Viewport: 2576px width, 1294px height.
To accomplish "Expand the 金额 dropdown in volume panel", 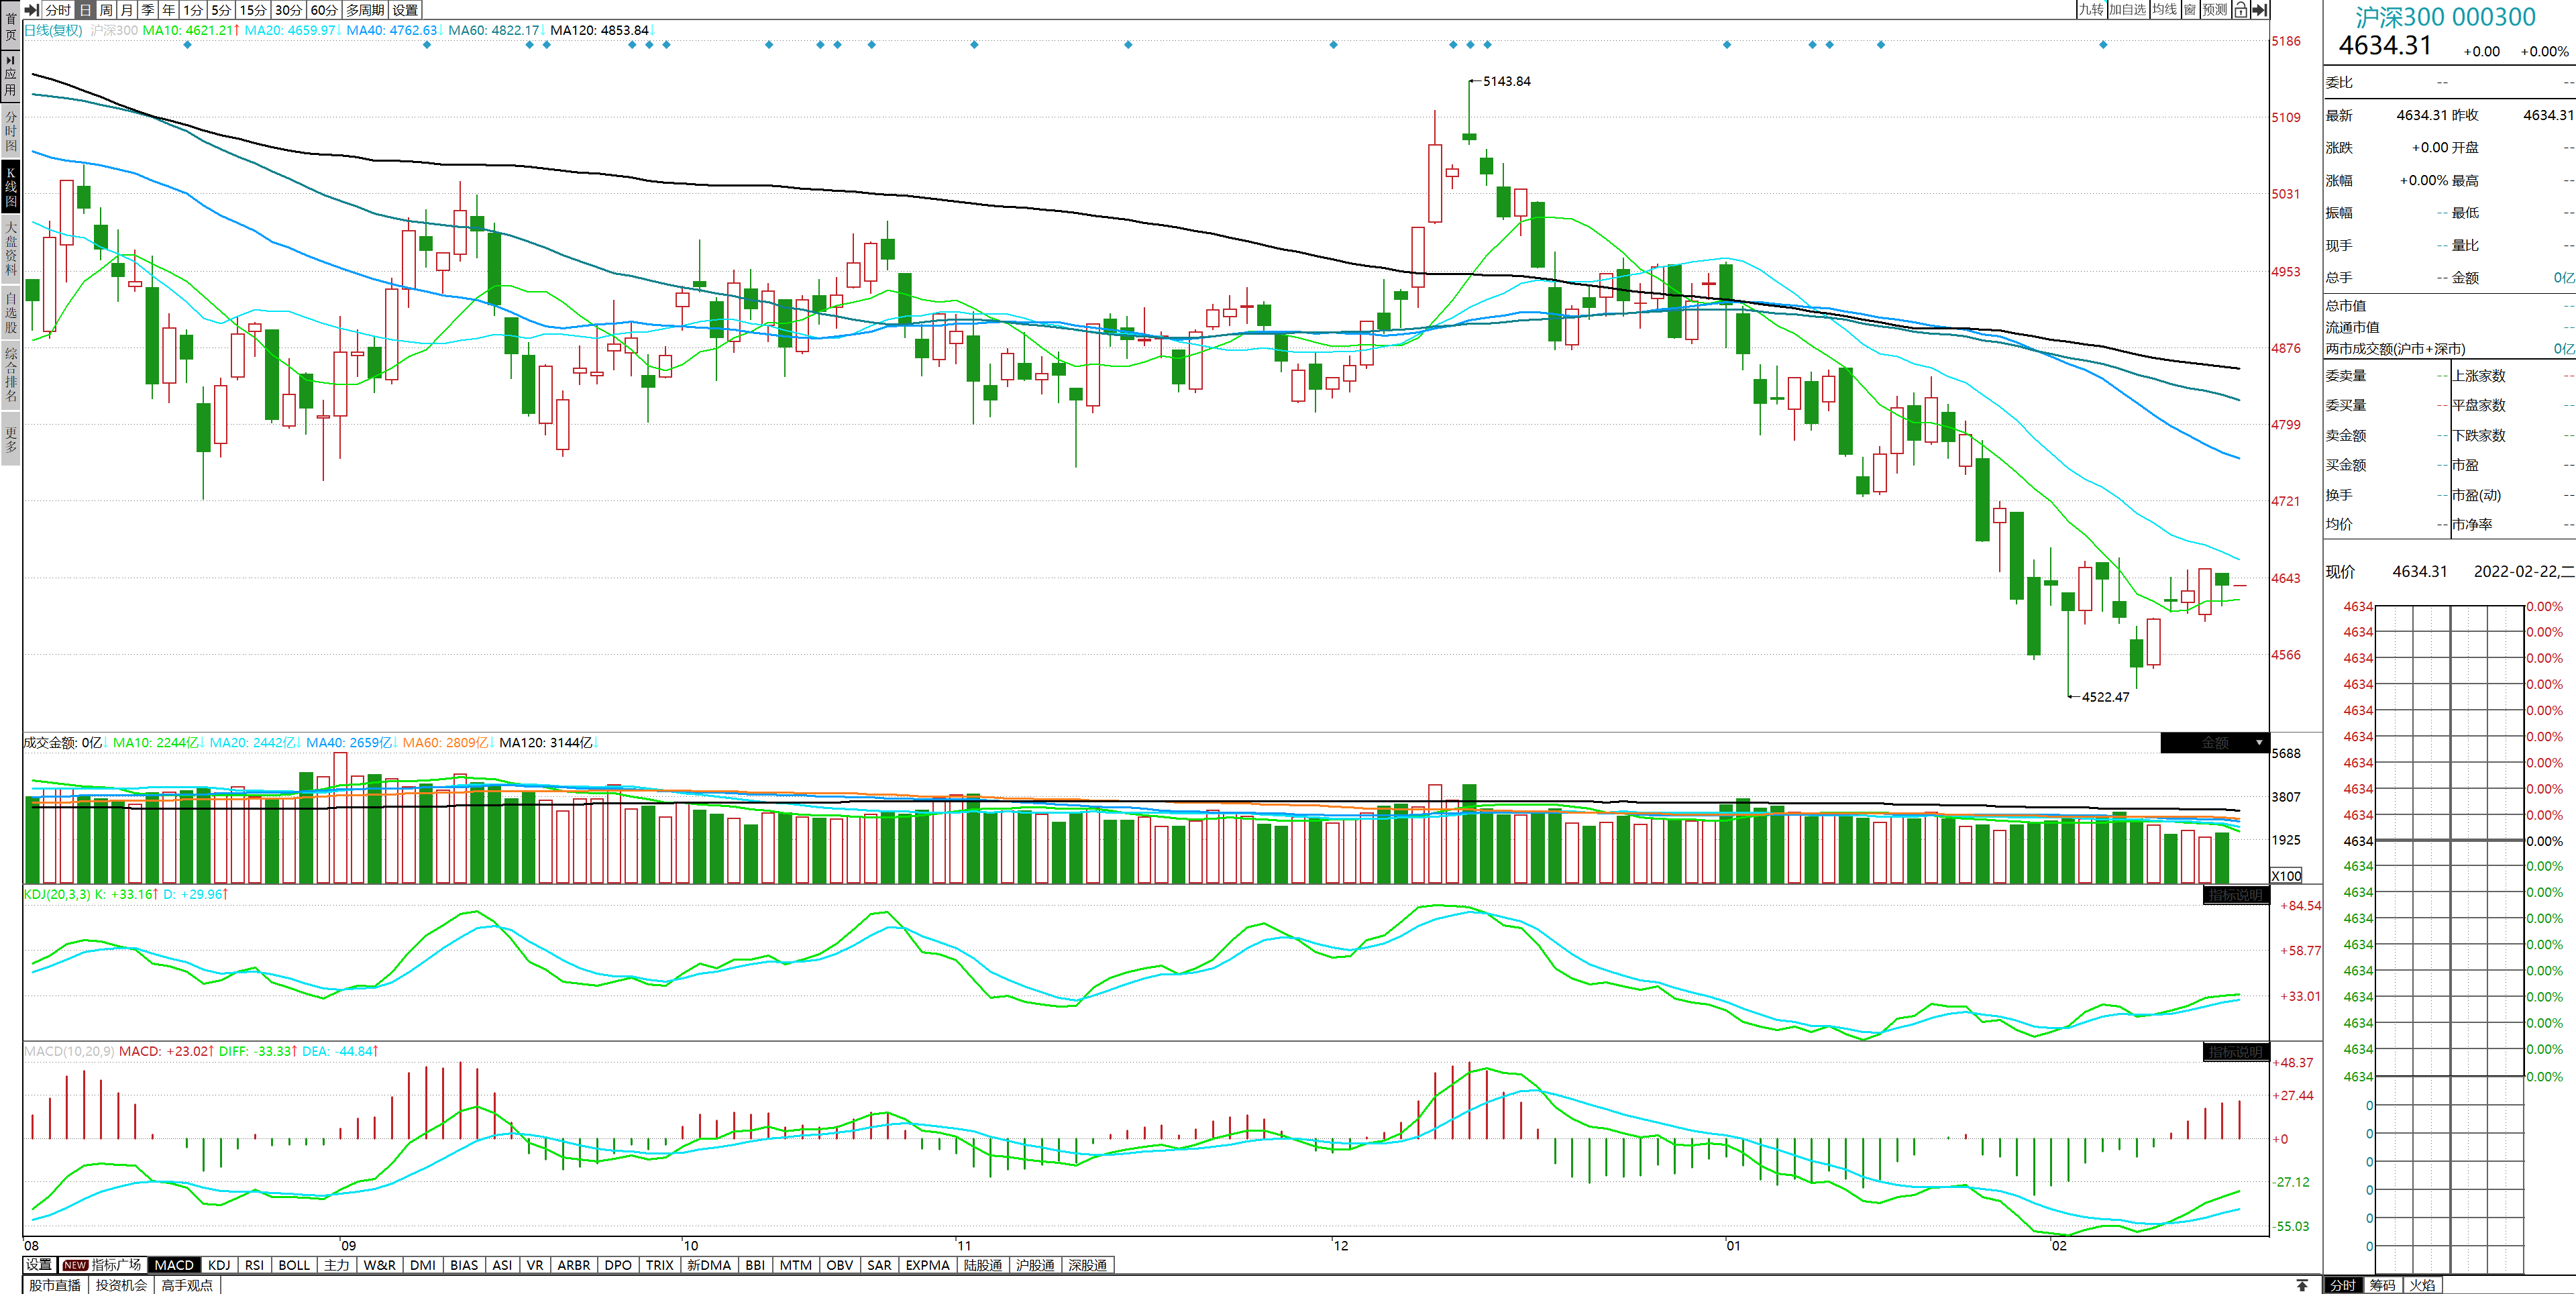I will [x=2258, y=743].
